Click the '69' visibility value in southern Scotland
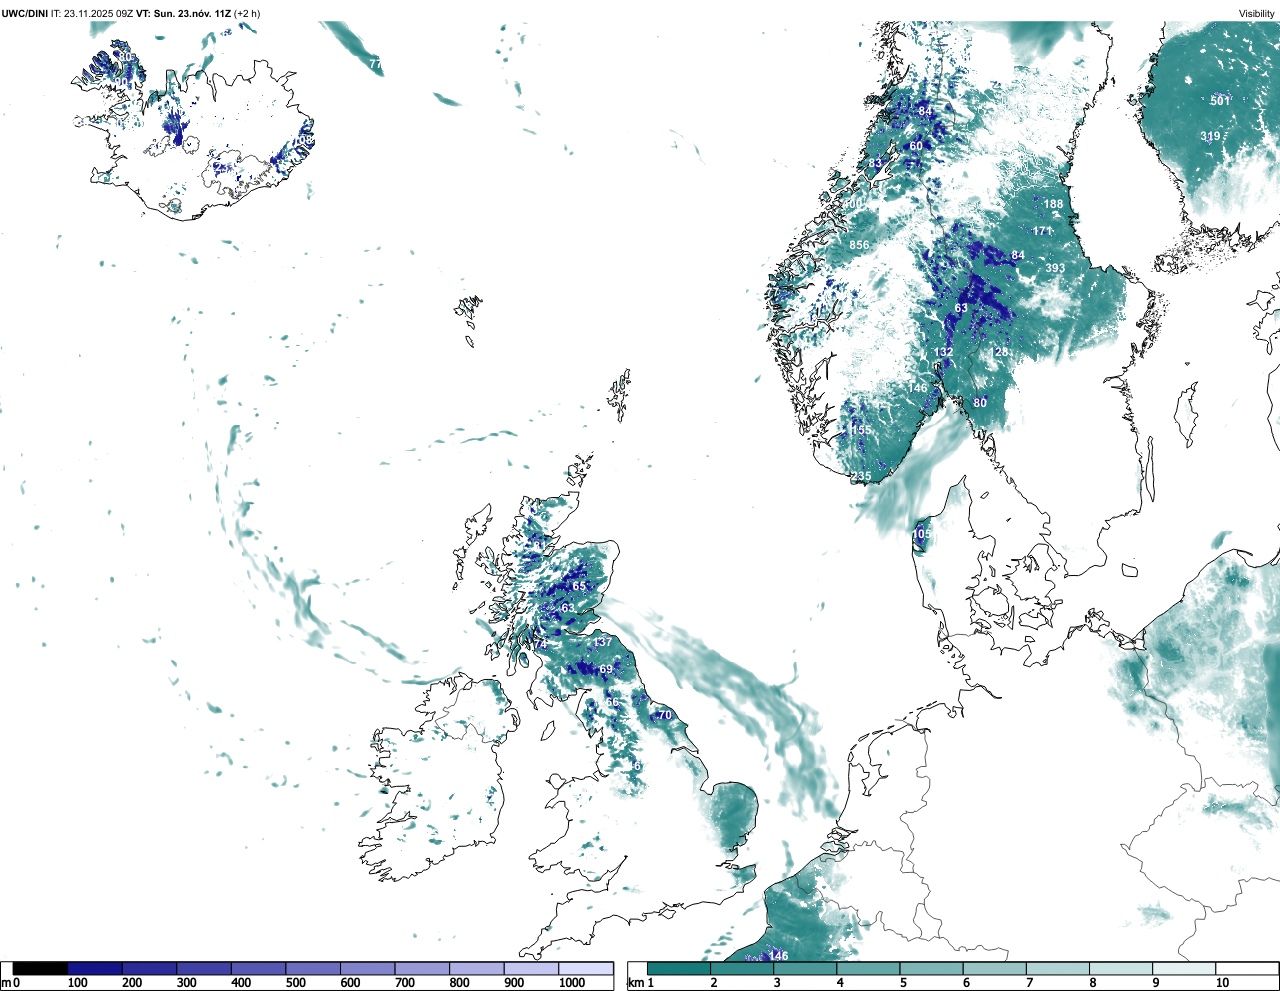 click(x=606, y=669)
